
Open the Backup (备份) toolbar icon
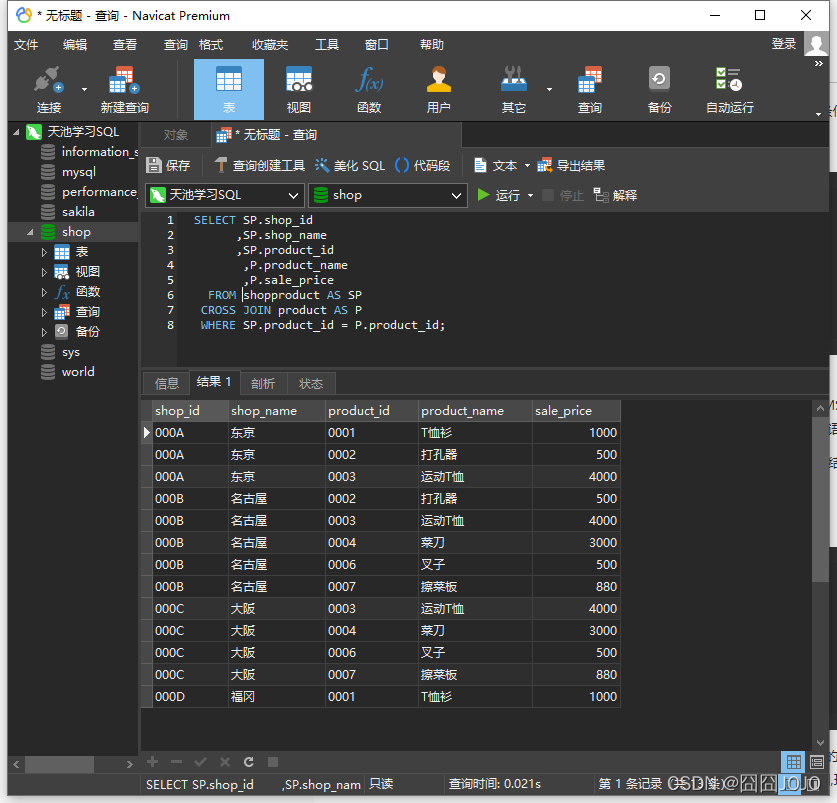[659, 89]
